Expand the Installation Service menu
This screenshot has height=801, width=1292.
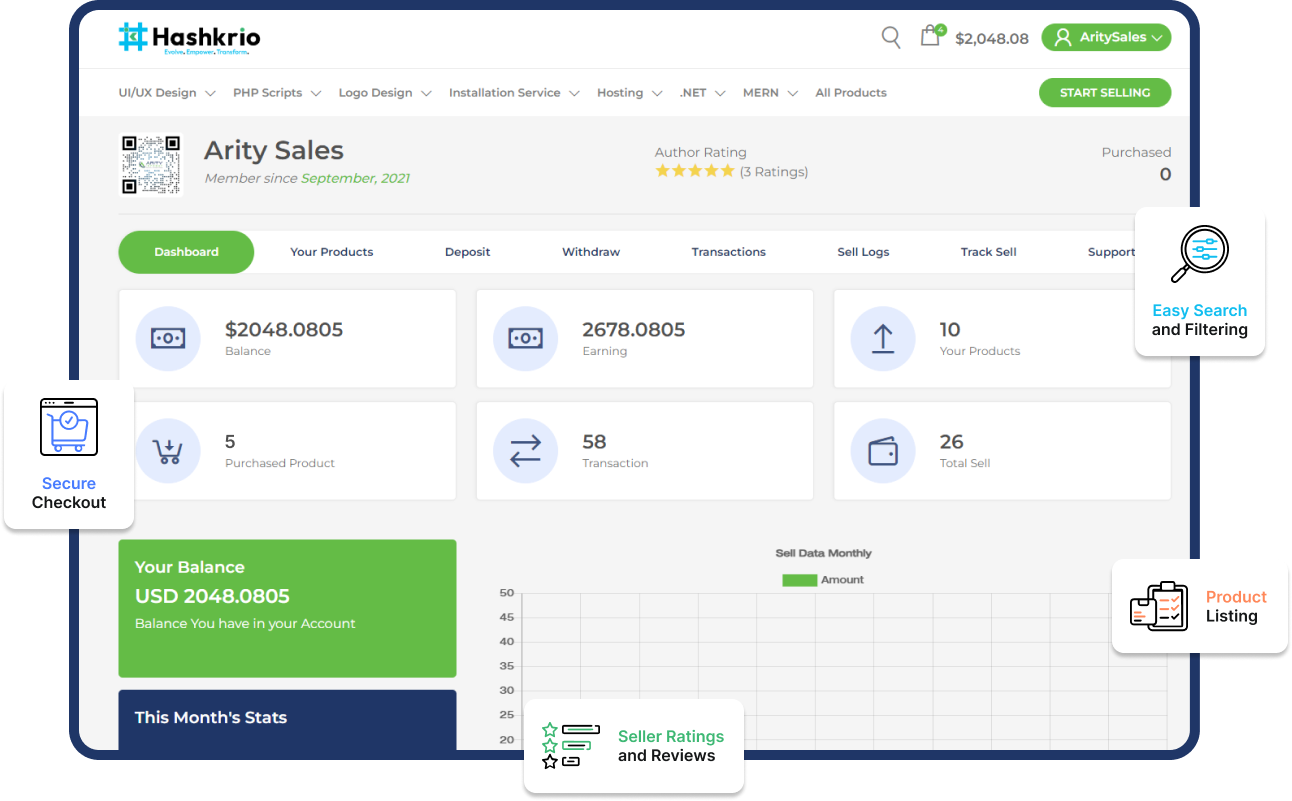click(x=514, y=93)
